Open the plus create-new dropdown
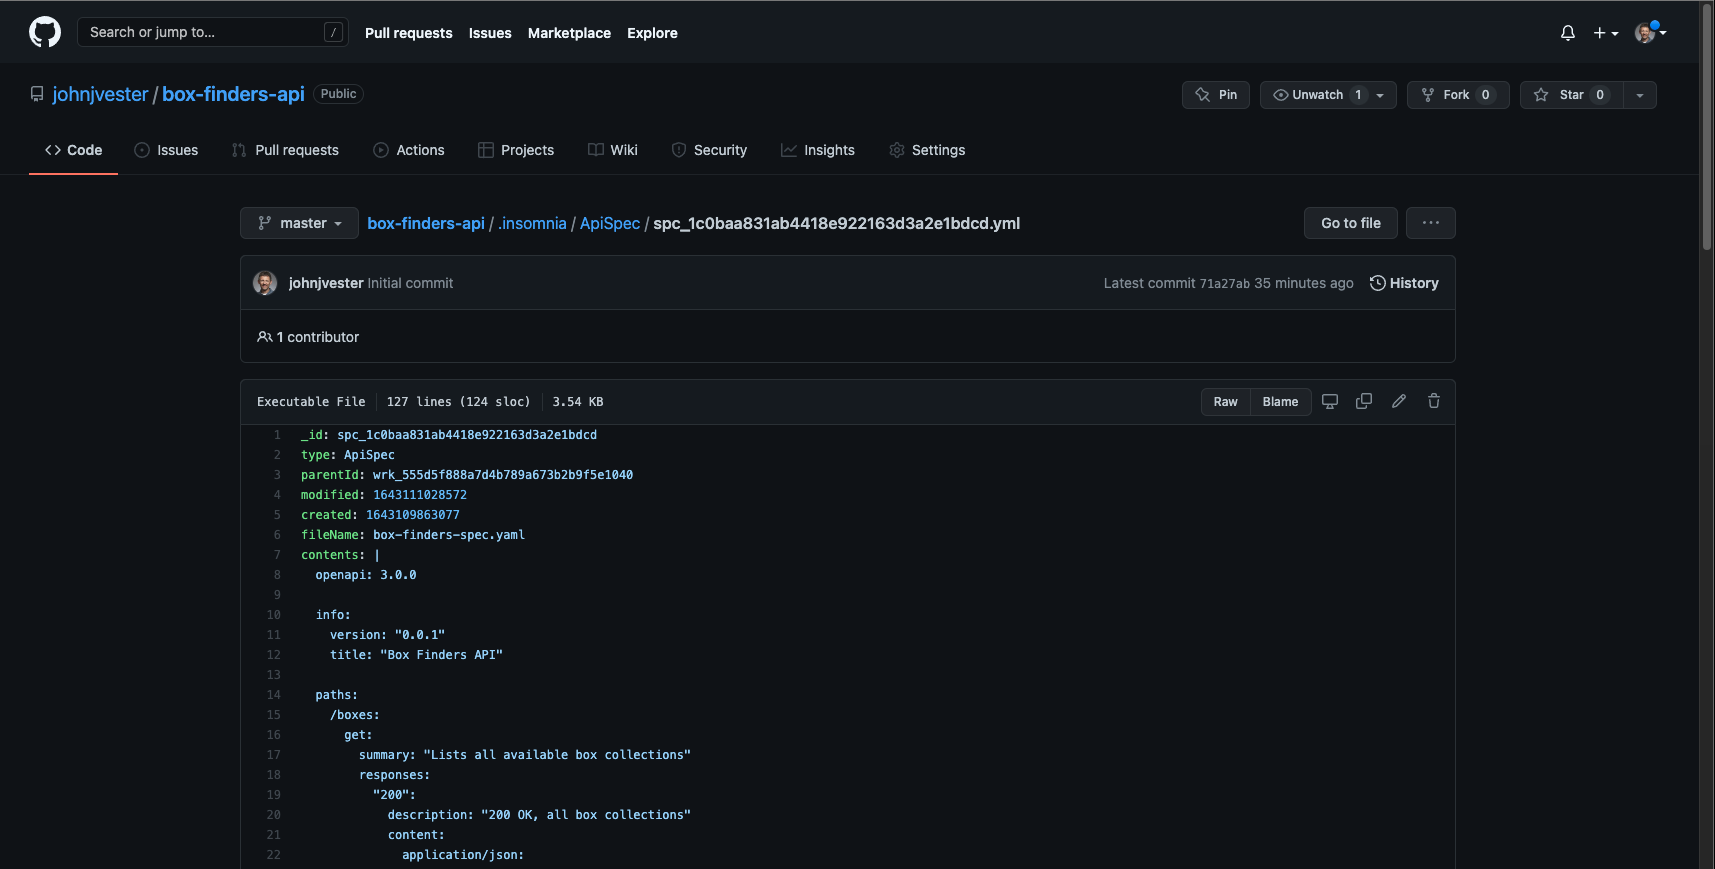 (x=1605, y=33)
